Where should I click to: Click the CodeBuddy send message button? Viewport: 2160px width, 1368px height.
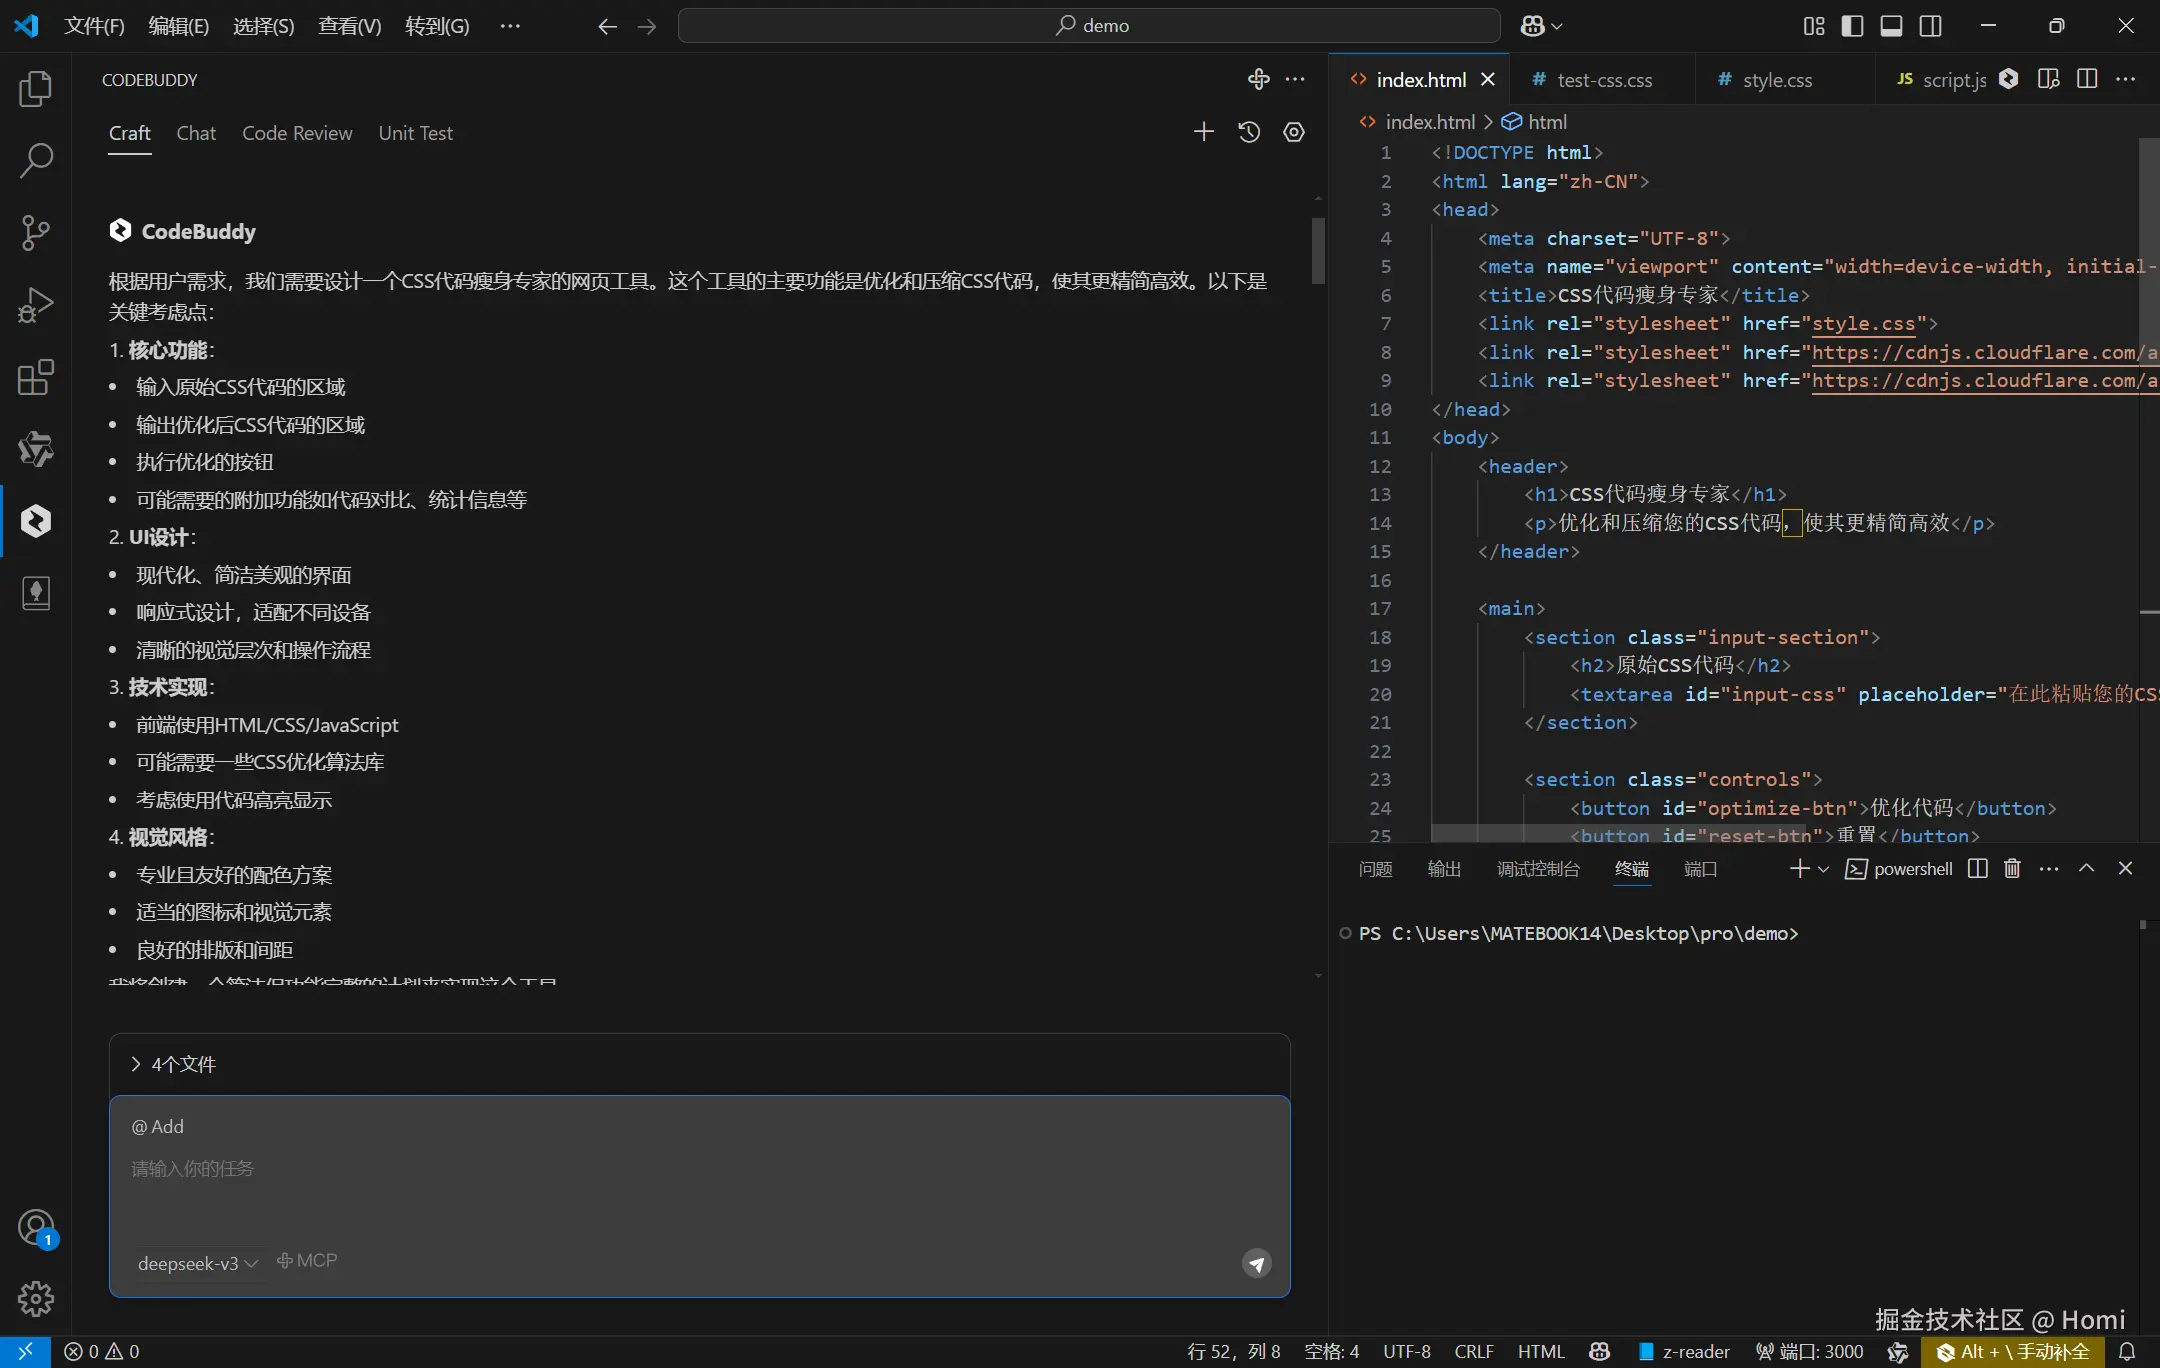pyautogui.click(x=1257, y=1263)
